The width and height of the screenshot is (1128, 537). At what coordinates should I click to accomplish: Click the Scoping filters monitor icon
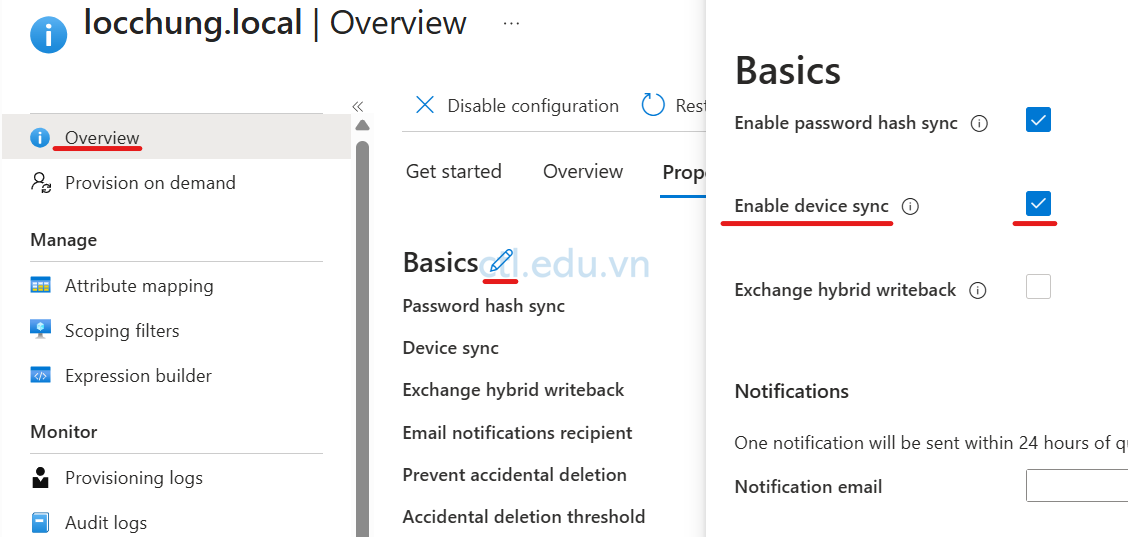pos(40,330)
